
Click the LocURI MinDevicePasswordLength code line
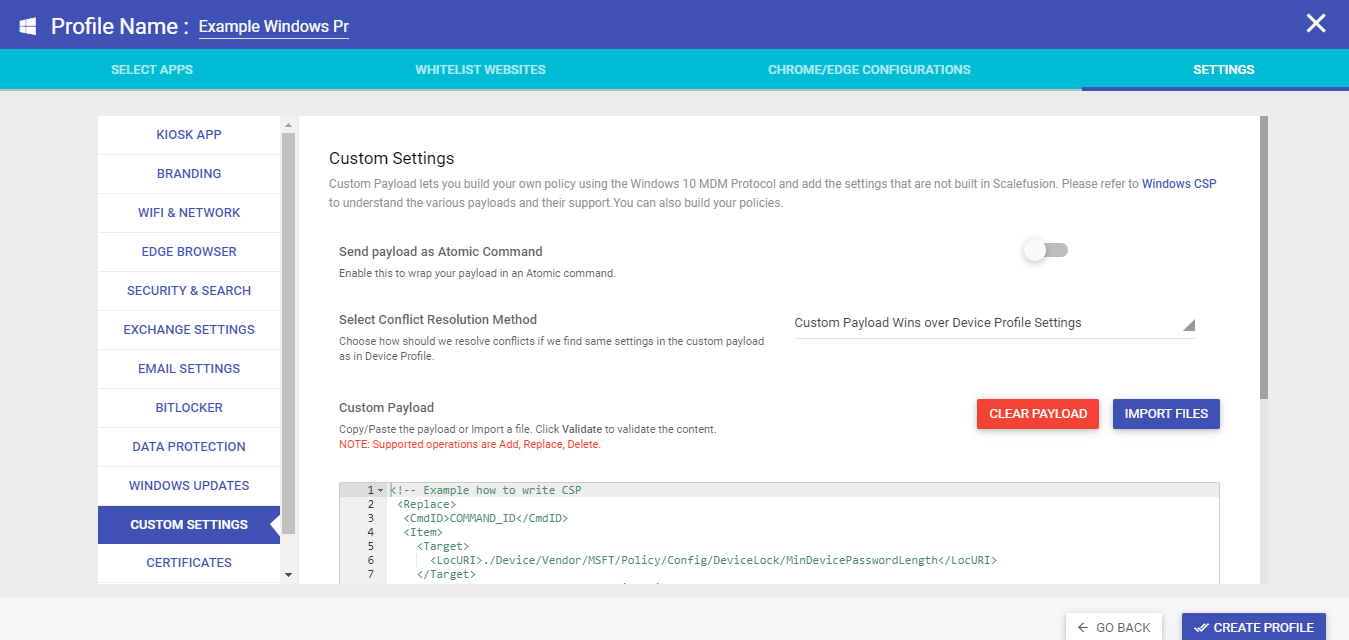click(714, 561)
